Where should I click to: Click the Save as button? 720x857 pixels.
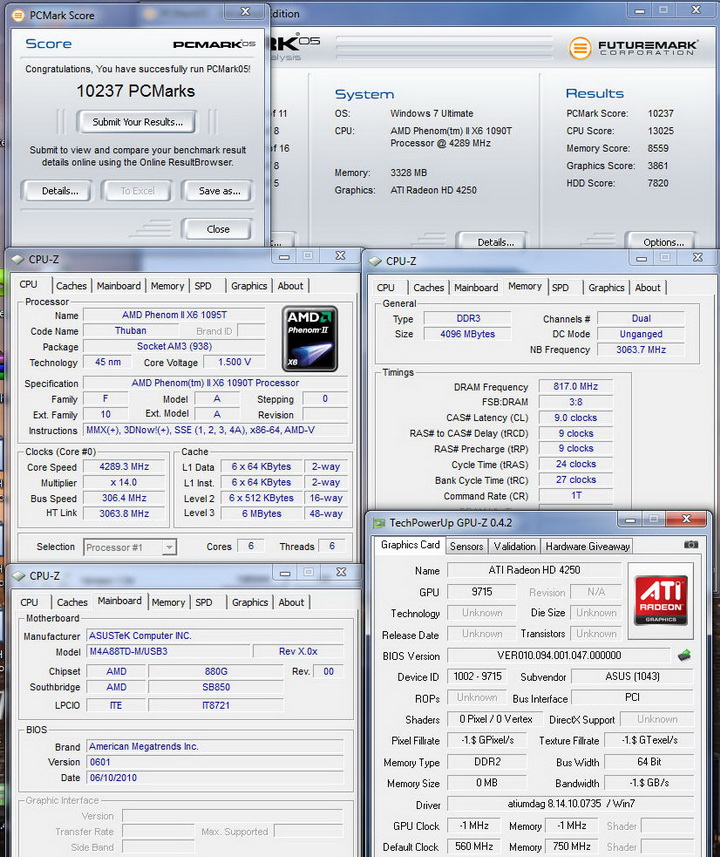[219, 191]
